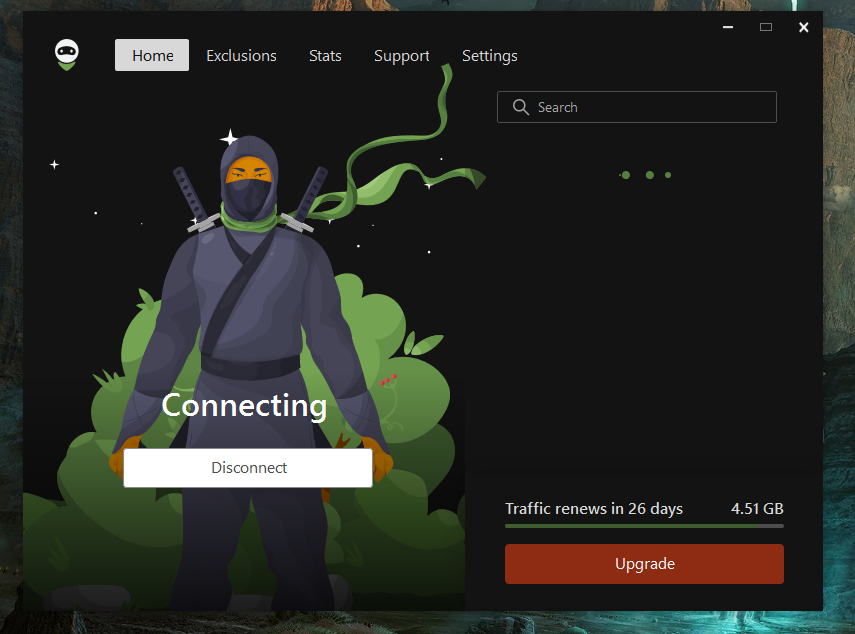Click the Disconnect button
The image size is (855, 634).
point(248,468)
